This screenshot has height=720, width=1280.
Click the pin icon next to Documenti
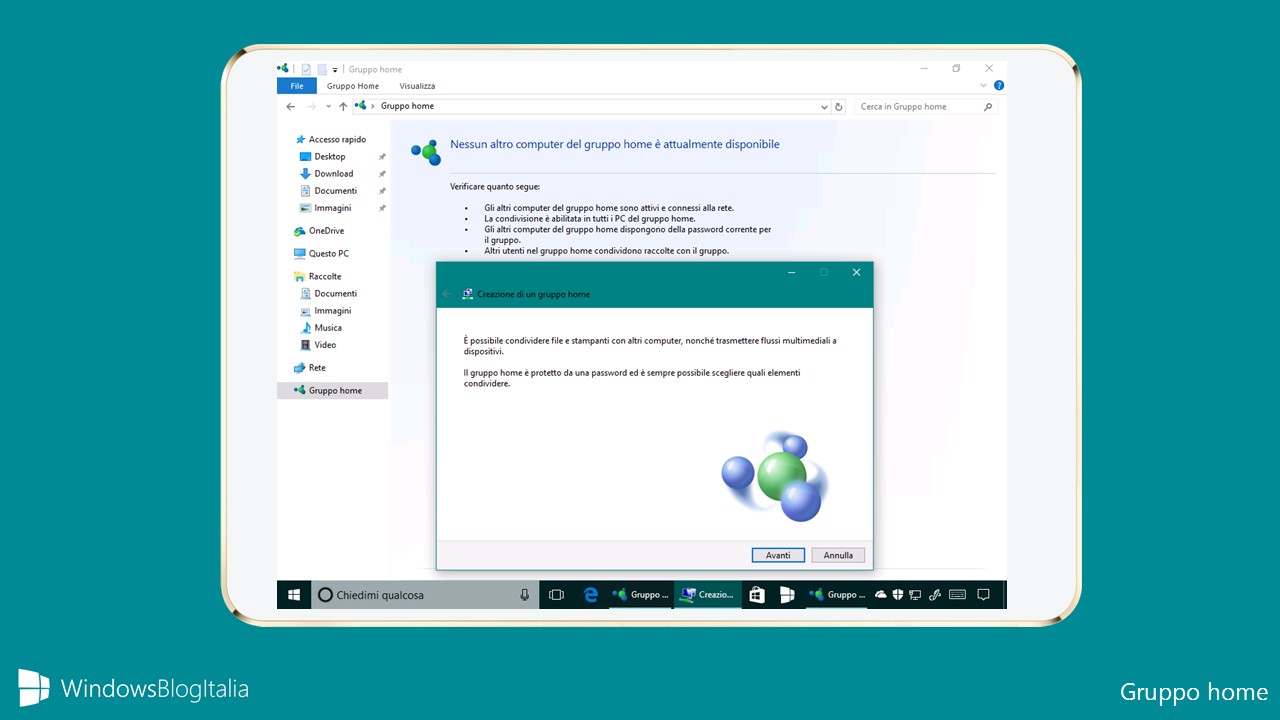(x=382, y=191)
